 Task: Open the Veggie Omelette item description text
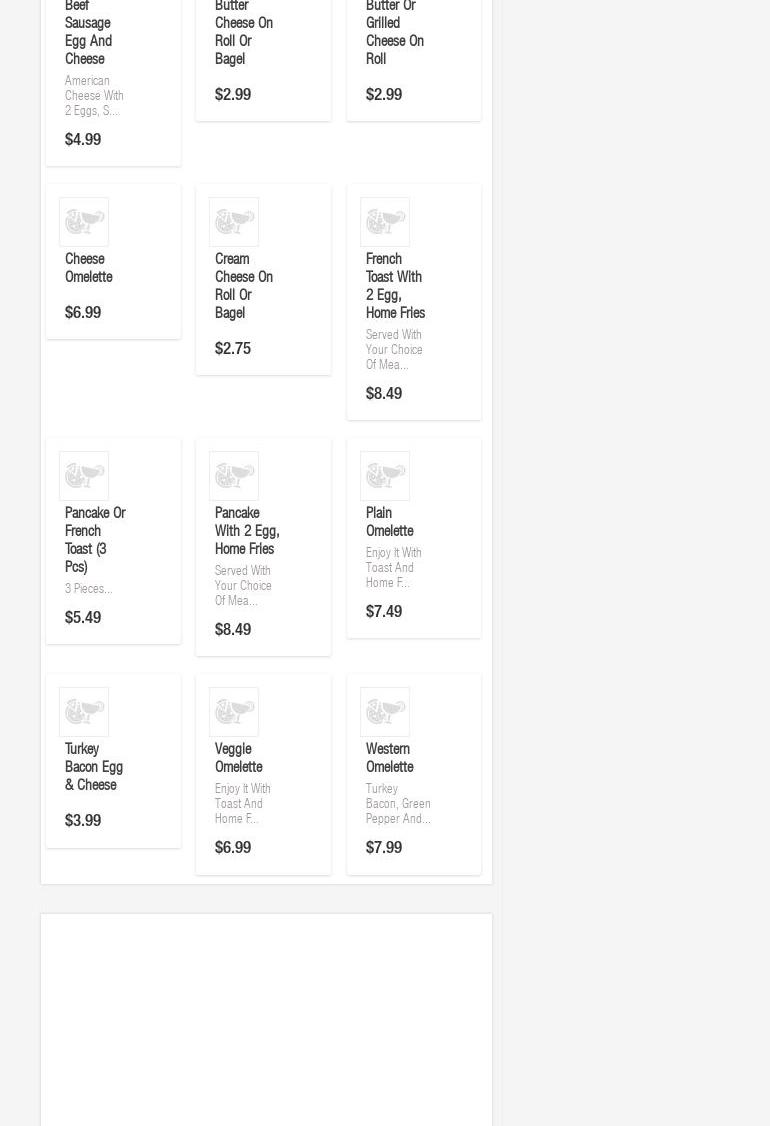click(242, 804)
